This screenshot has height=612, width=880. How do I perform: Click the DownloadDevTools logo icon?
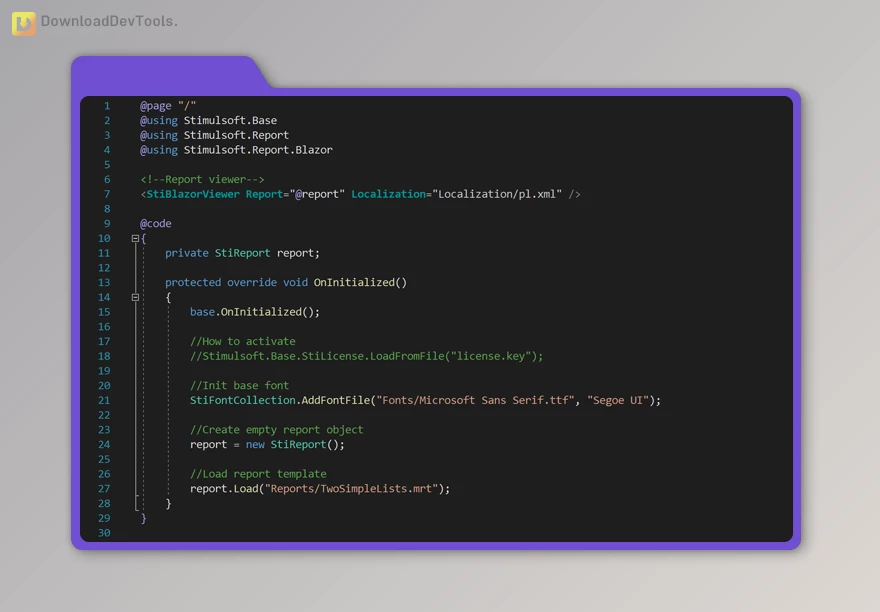(x=24, y=23)
